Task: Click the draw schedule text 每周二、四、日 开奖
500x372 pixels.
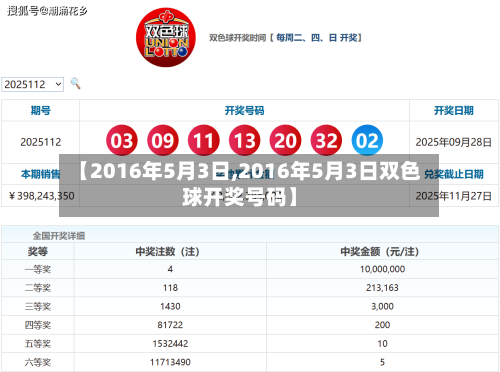Action: 317,38
